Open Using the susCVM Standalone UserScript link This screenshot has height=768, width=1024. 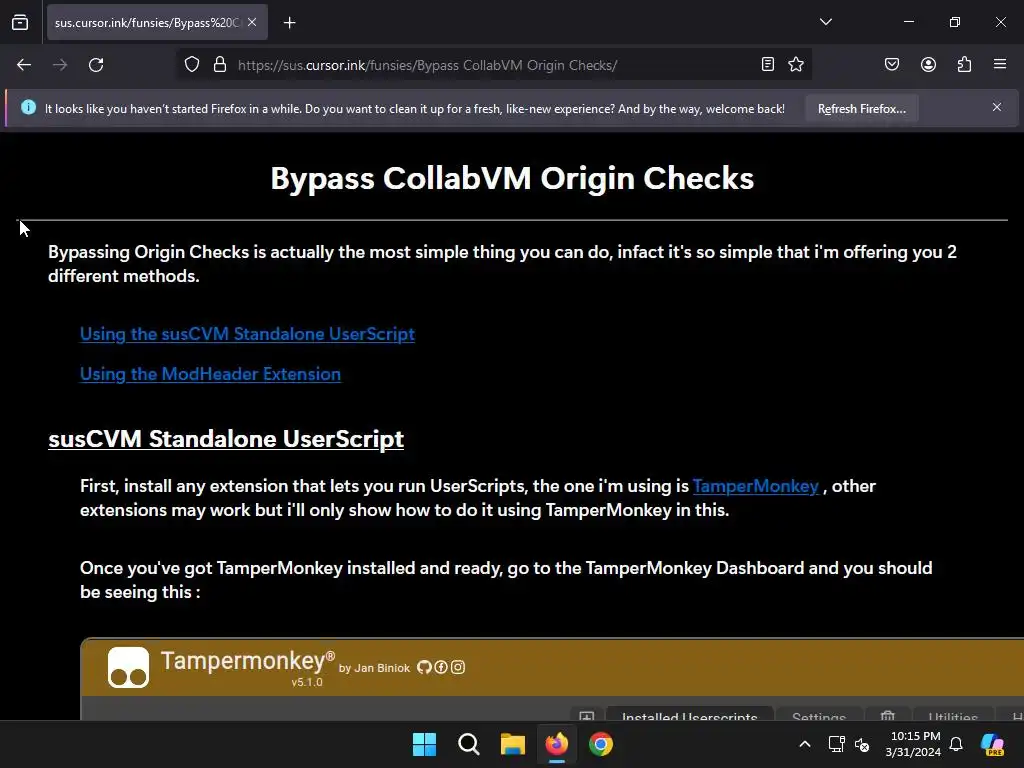pos(248,334)
